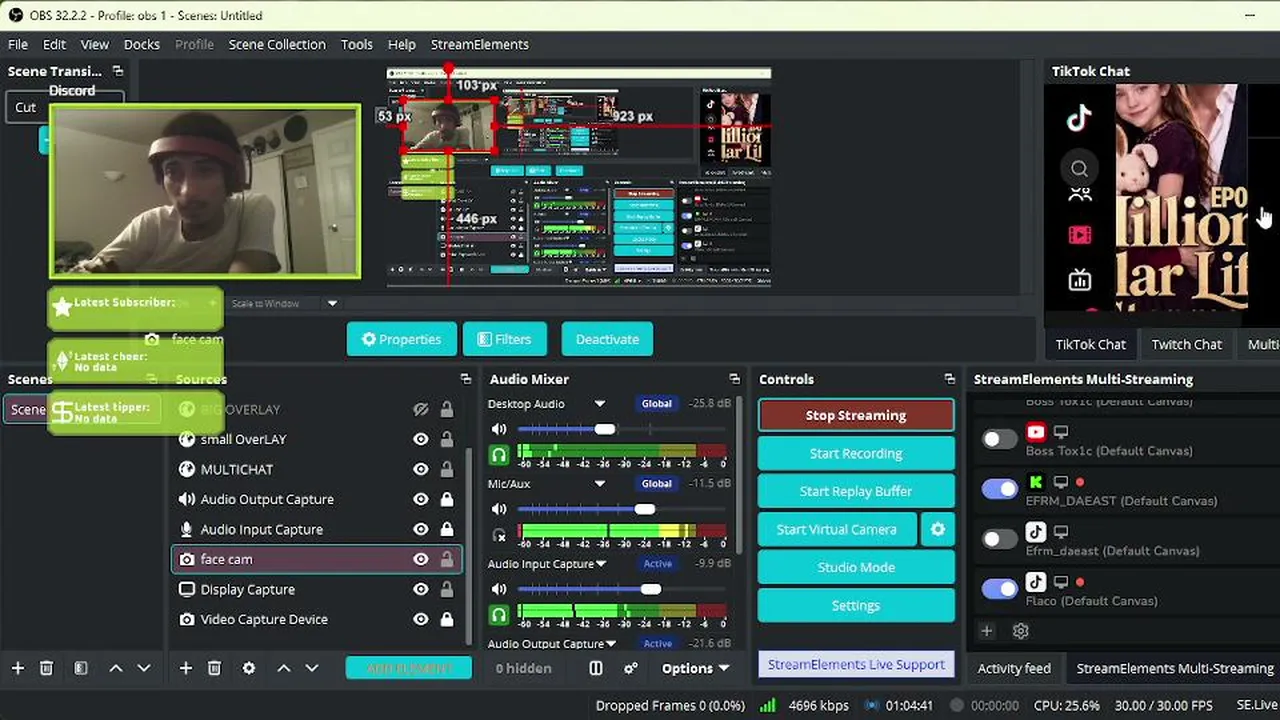Viewport: 1280px width, 720px height.
Task: Open the StreamElements menu
Action: point(480,44)
